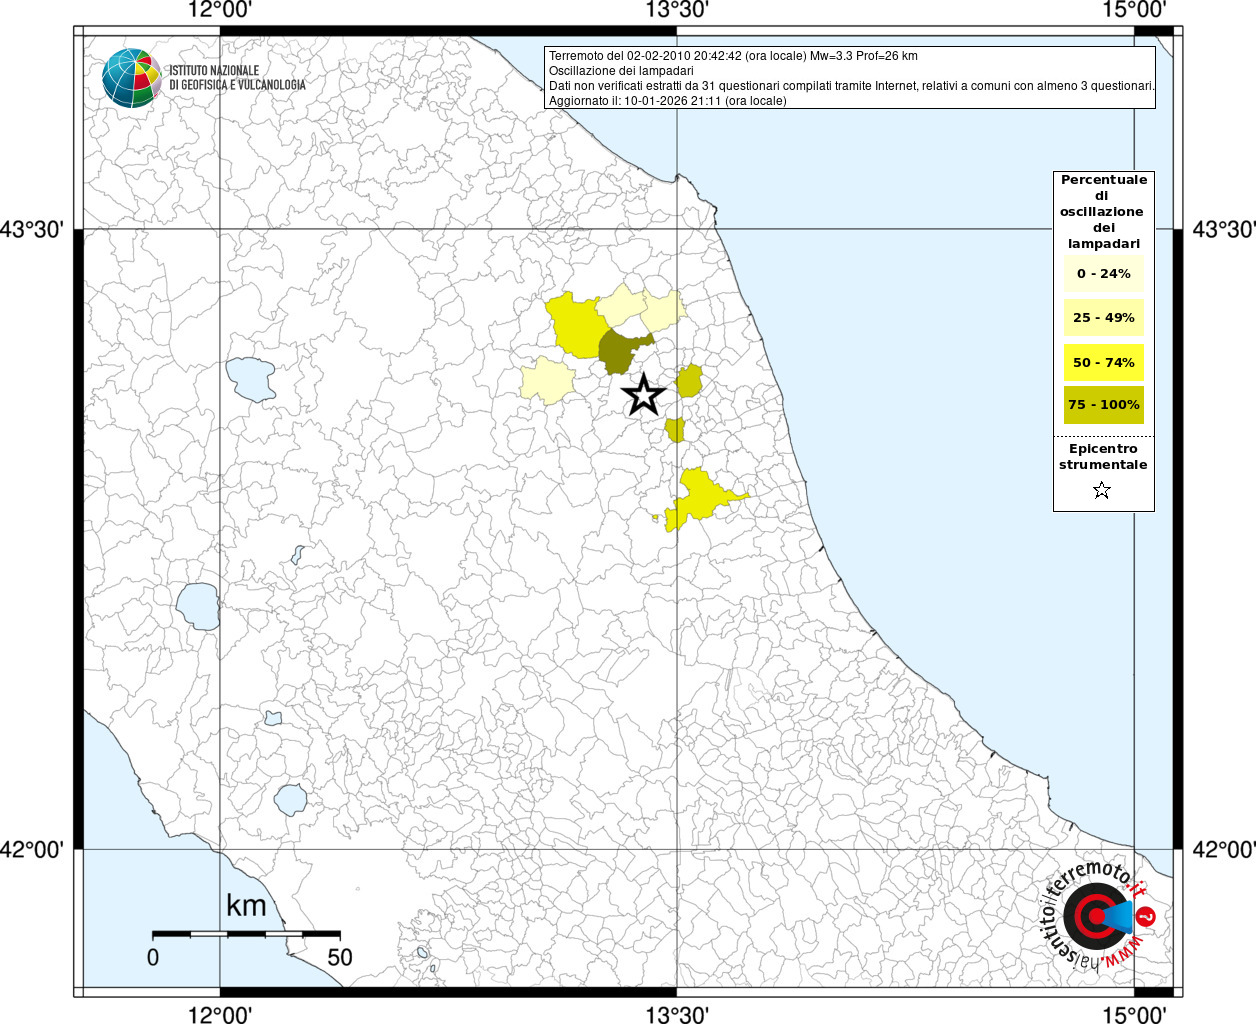Click the epicenter star on the map

tap(644, 395)
